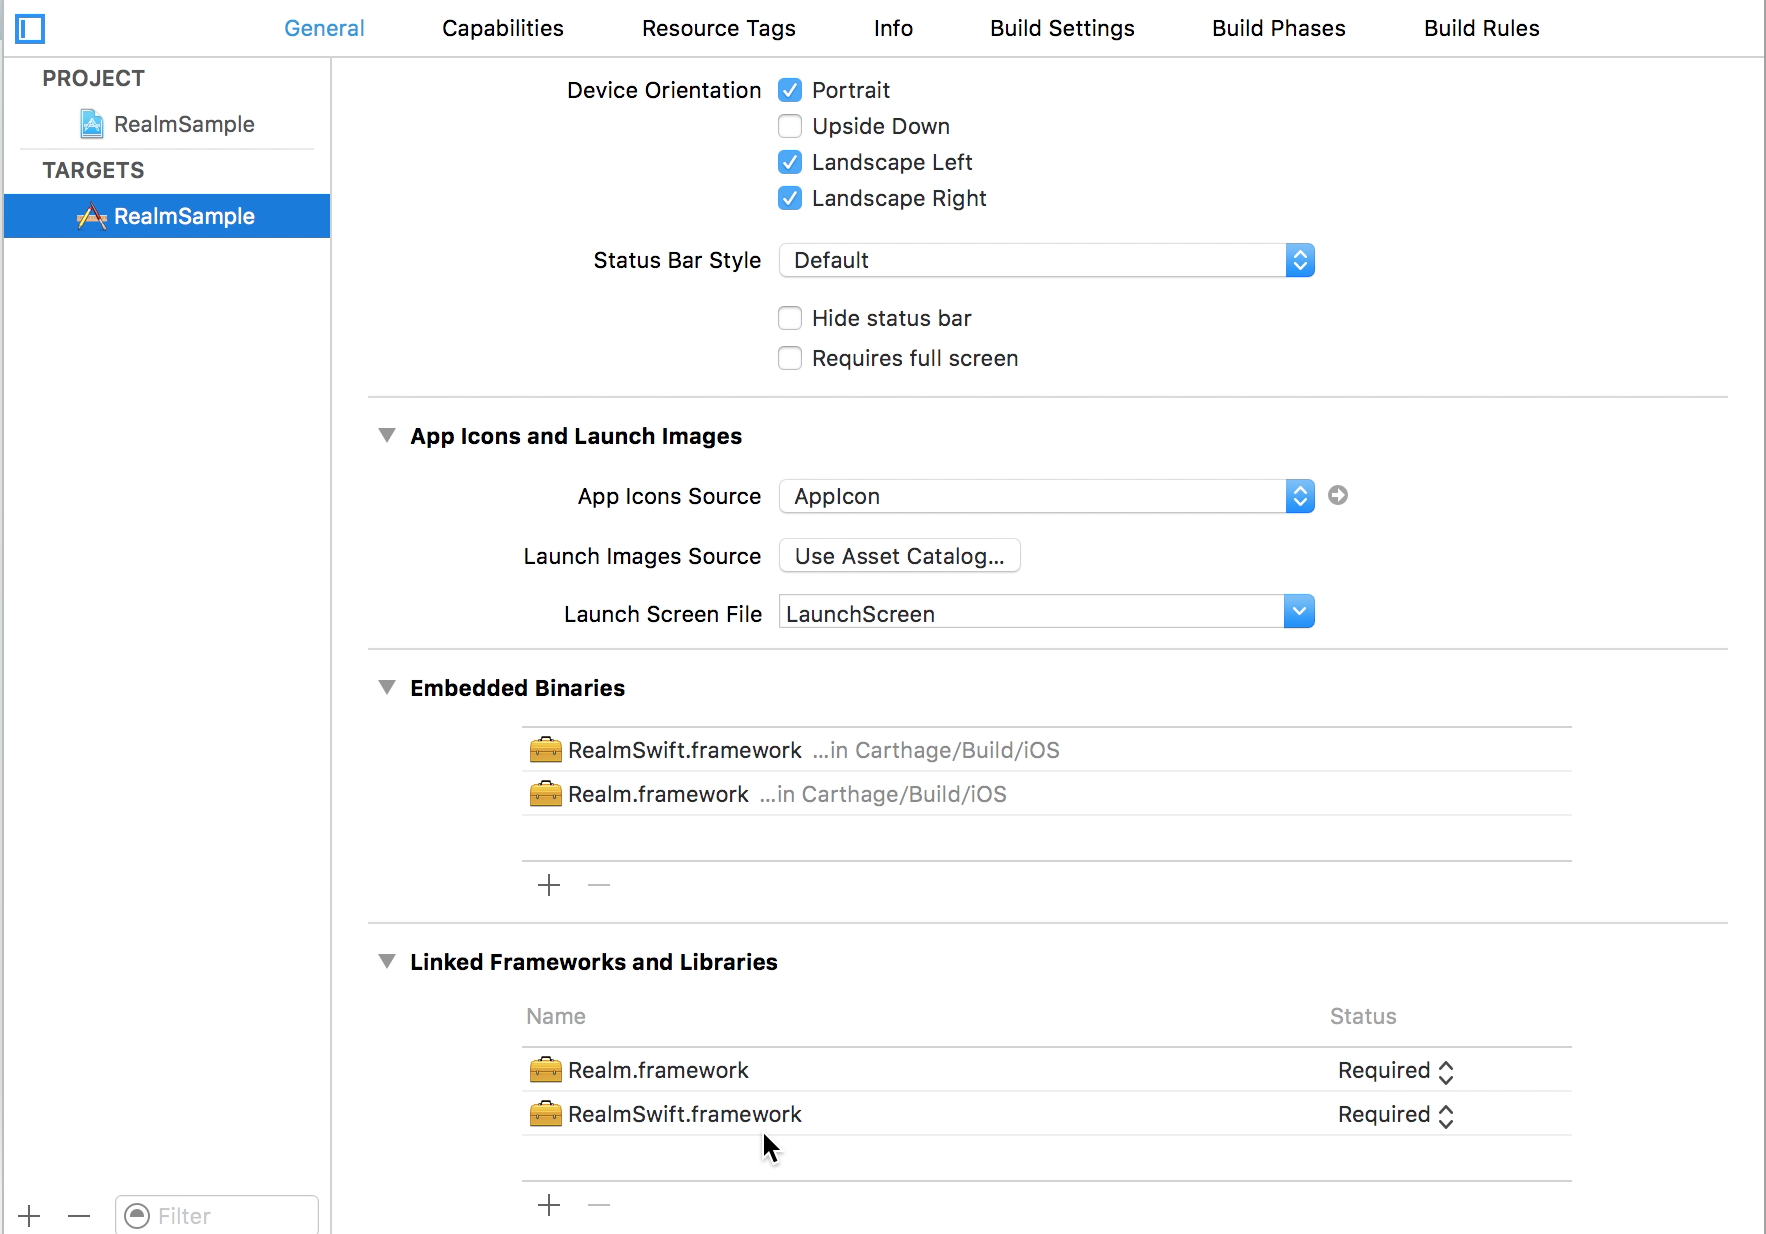Open AppIcon asset with arrow button
The width and height of the screenshot is (1766, 1234).
[1338, 495]
